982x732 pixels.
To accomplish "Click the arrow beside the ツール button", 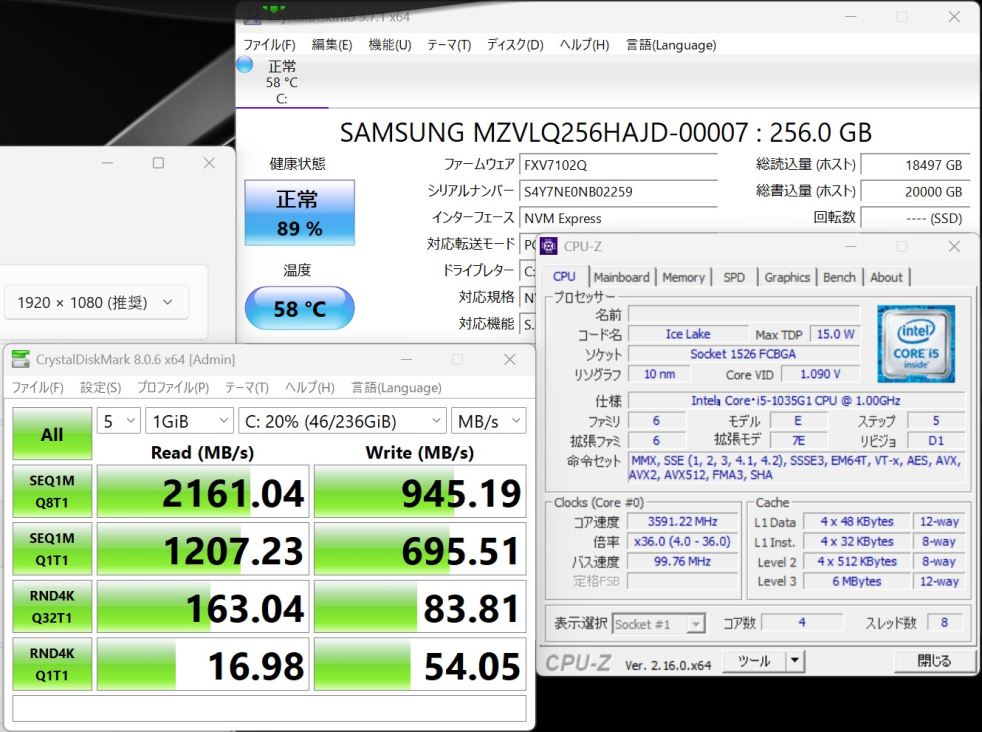I will (795, 661).
